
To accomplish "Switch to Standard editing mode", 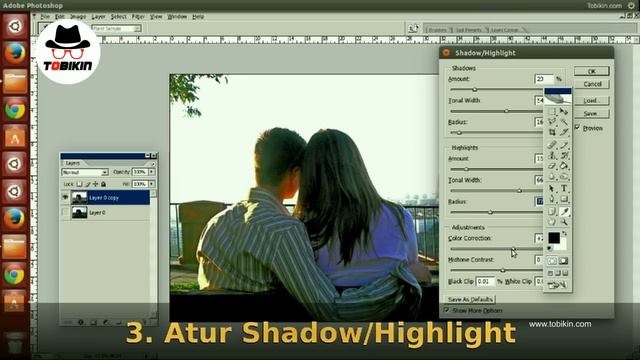I will click(552, 261).
